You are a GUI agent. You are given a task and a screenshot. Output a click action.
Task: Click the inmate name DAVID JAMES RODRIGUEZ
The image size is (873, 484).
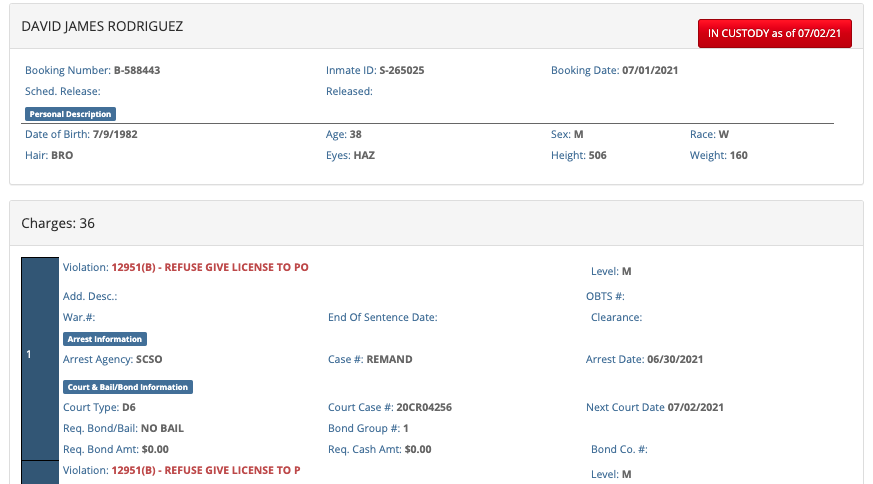(102, 26)
